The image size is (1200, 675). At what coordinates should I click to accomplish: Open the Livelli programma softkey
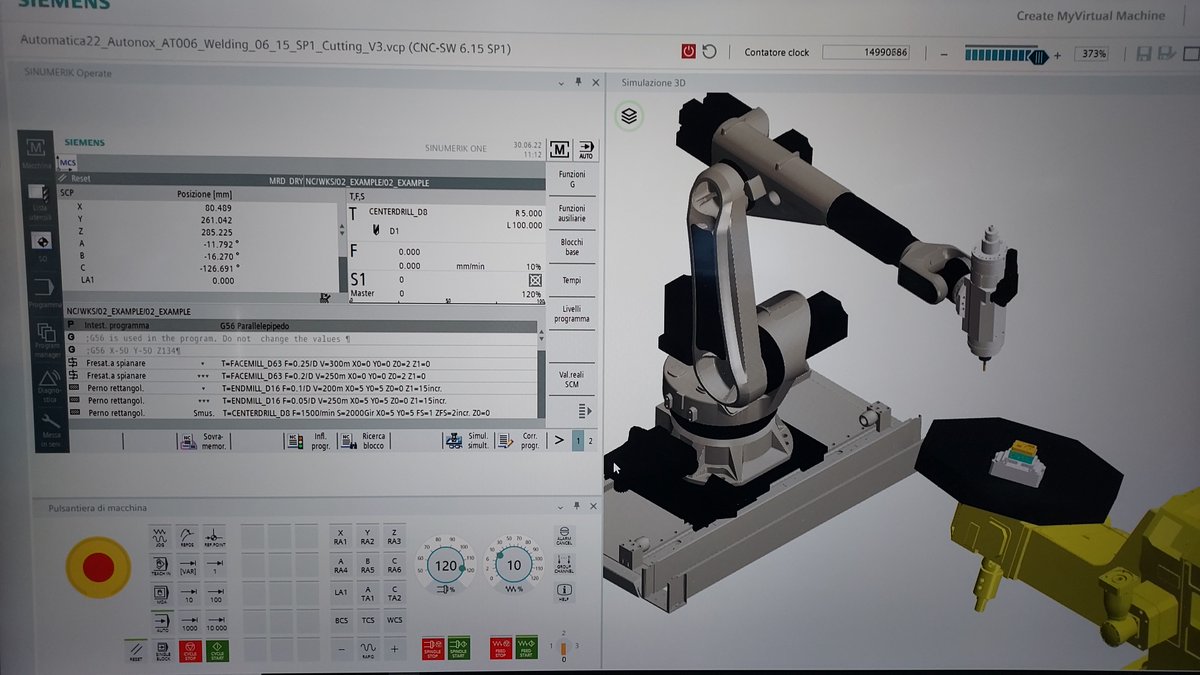coord(572,313)
